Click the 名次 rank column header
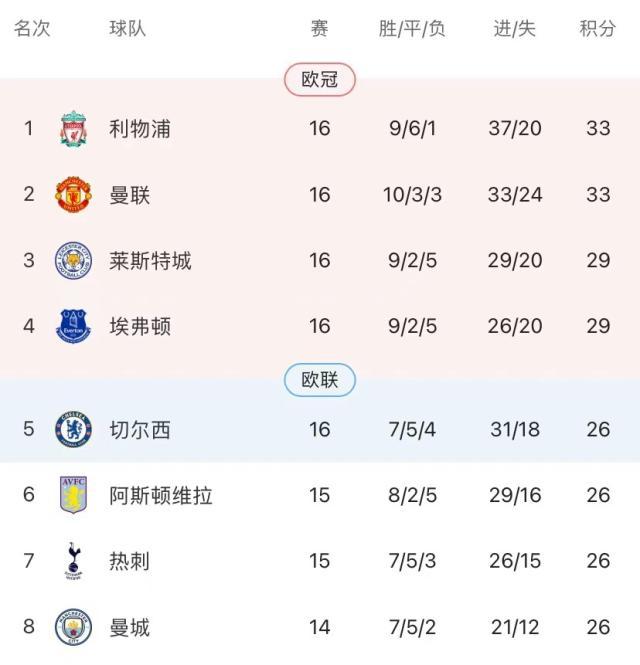640x665 pixels. coord(32,29)
